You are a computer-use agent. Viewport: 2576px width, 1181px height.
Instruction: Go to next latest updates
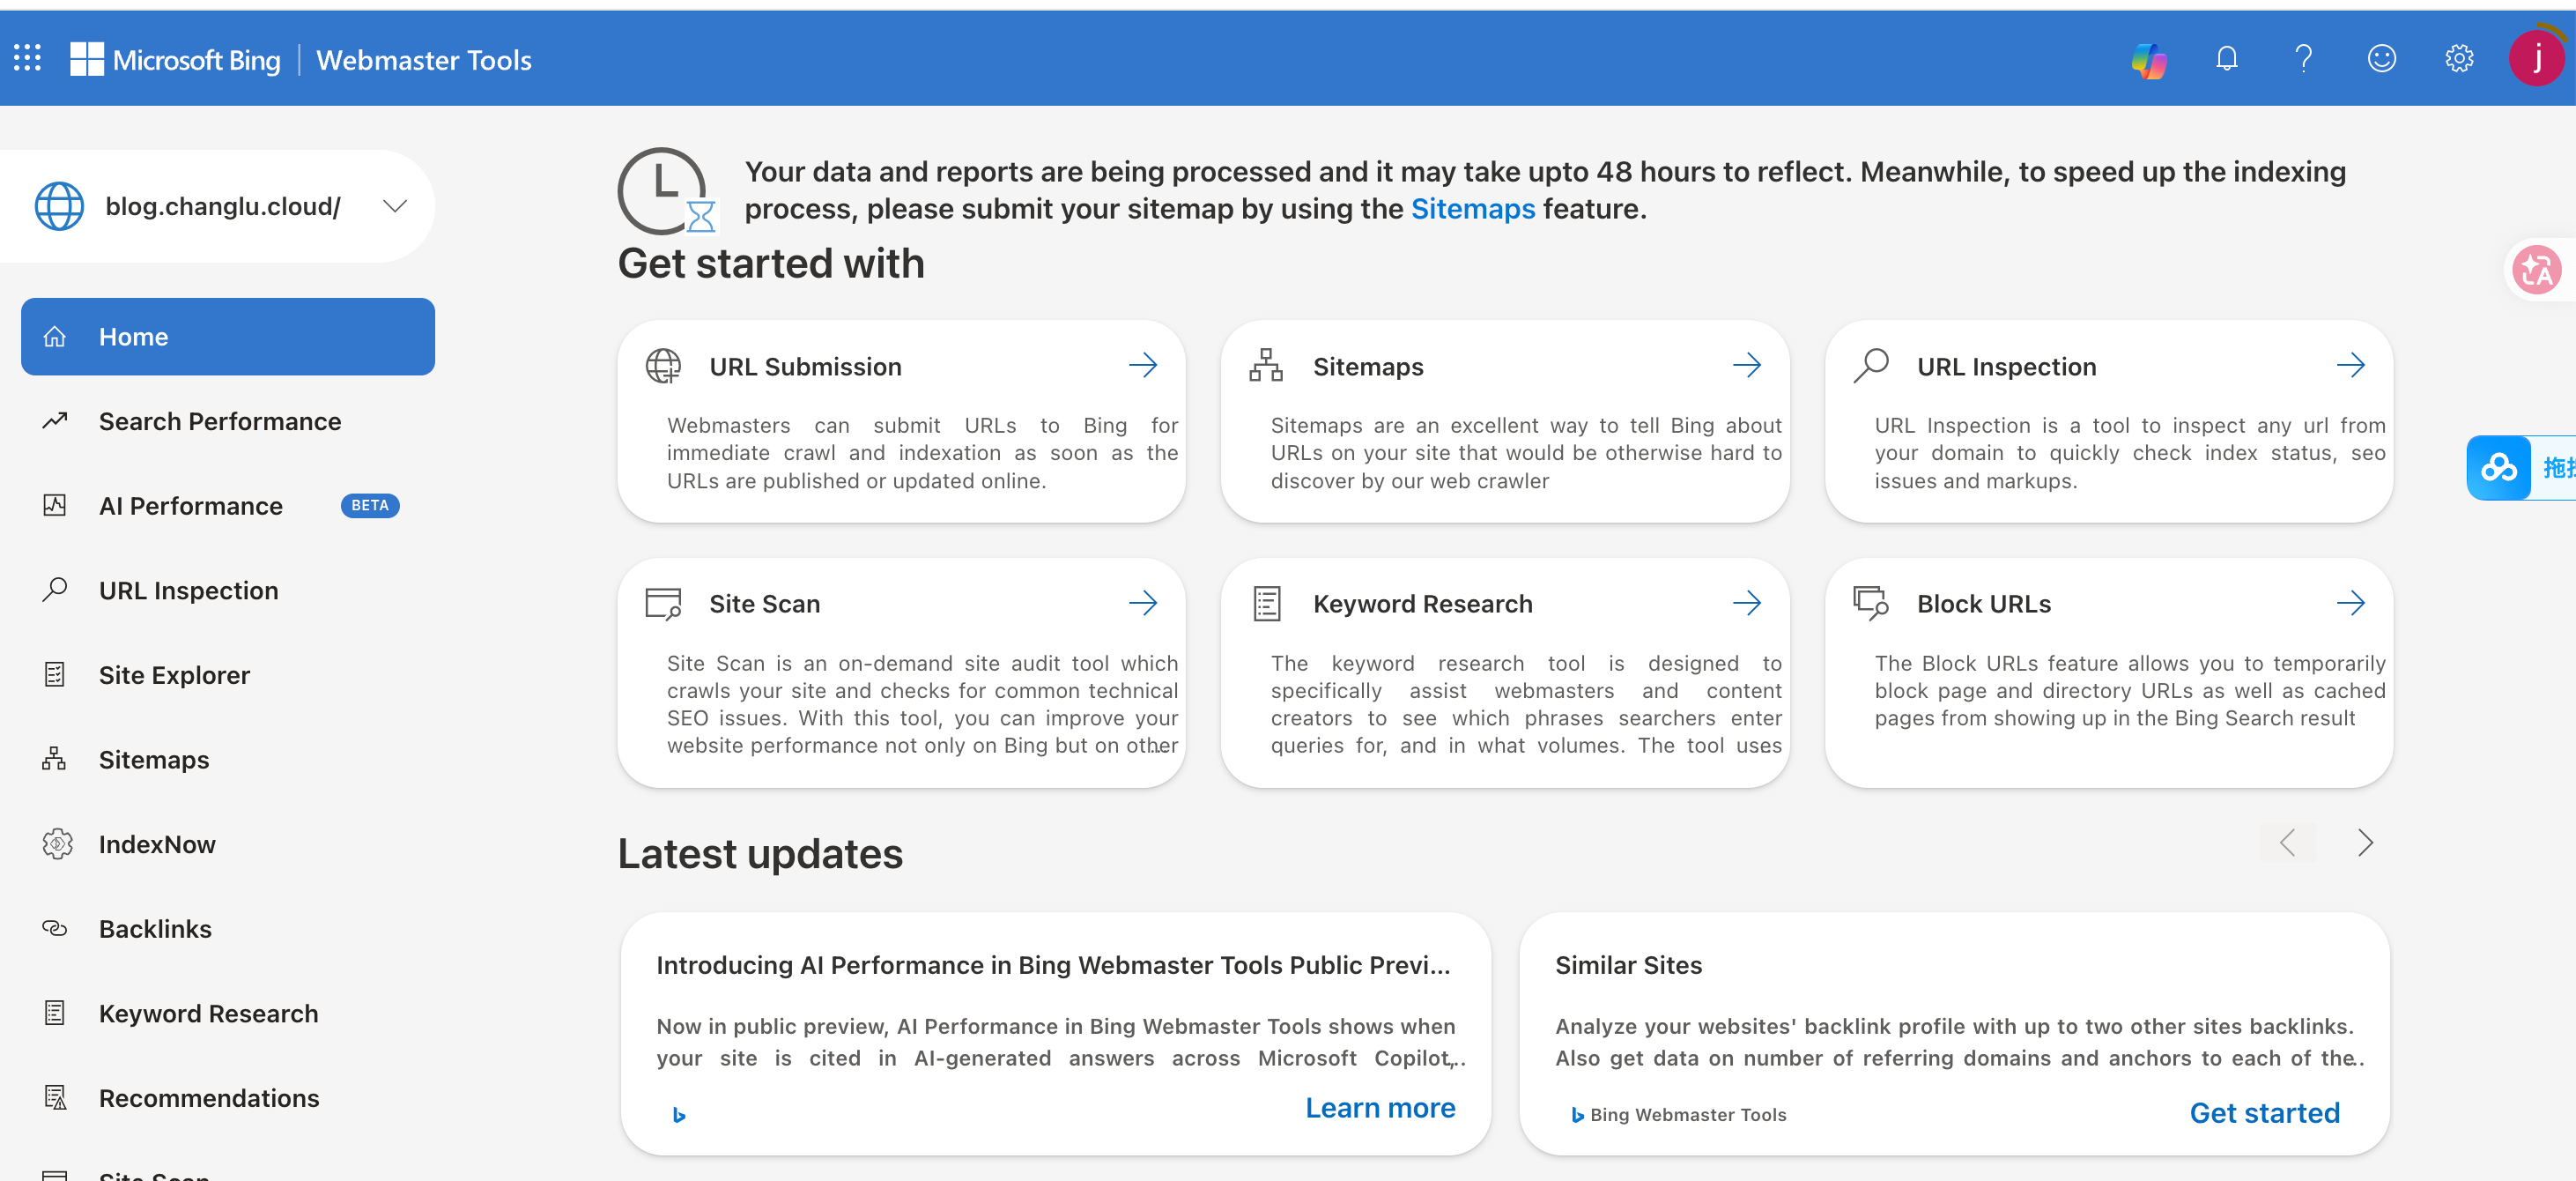tap(2364, 843)
